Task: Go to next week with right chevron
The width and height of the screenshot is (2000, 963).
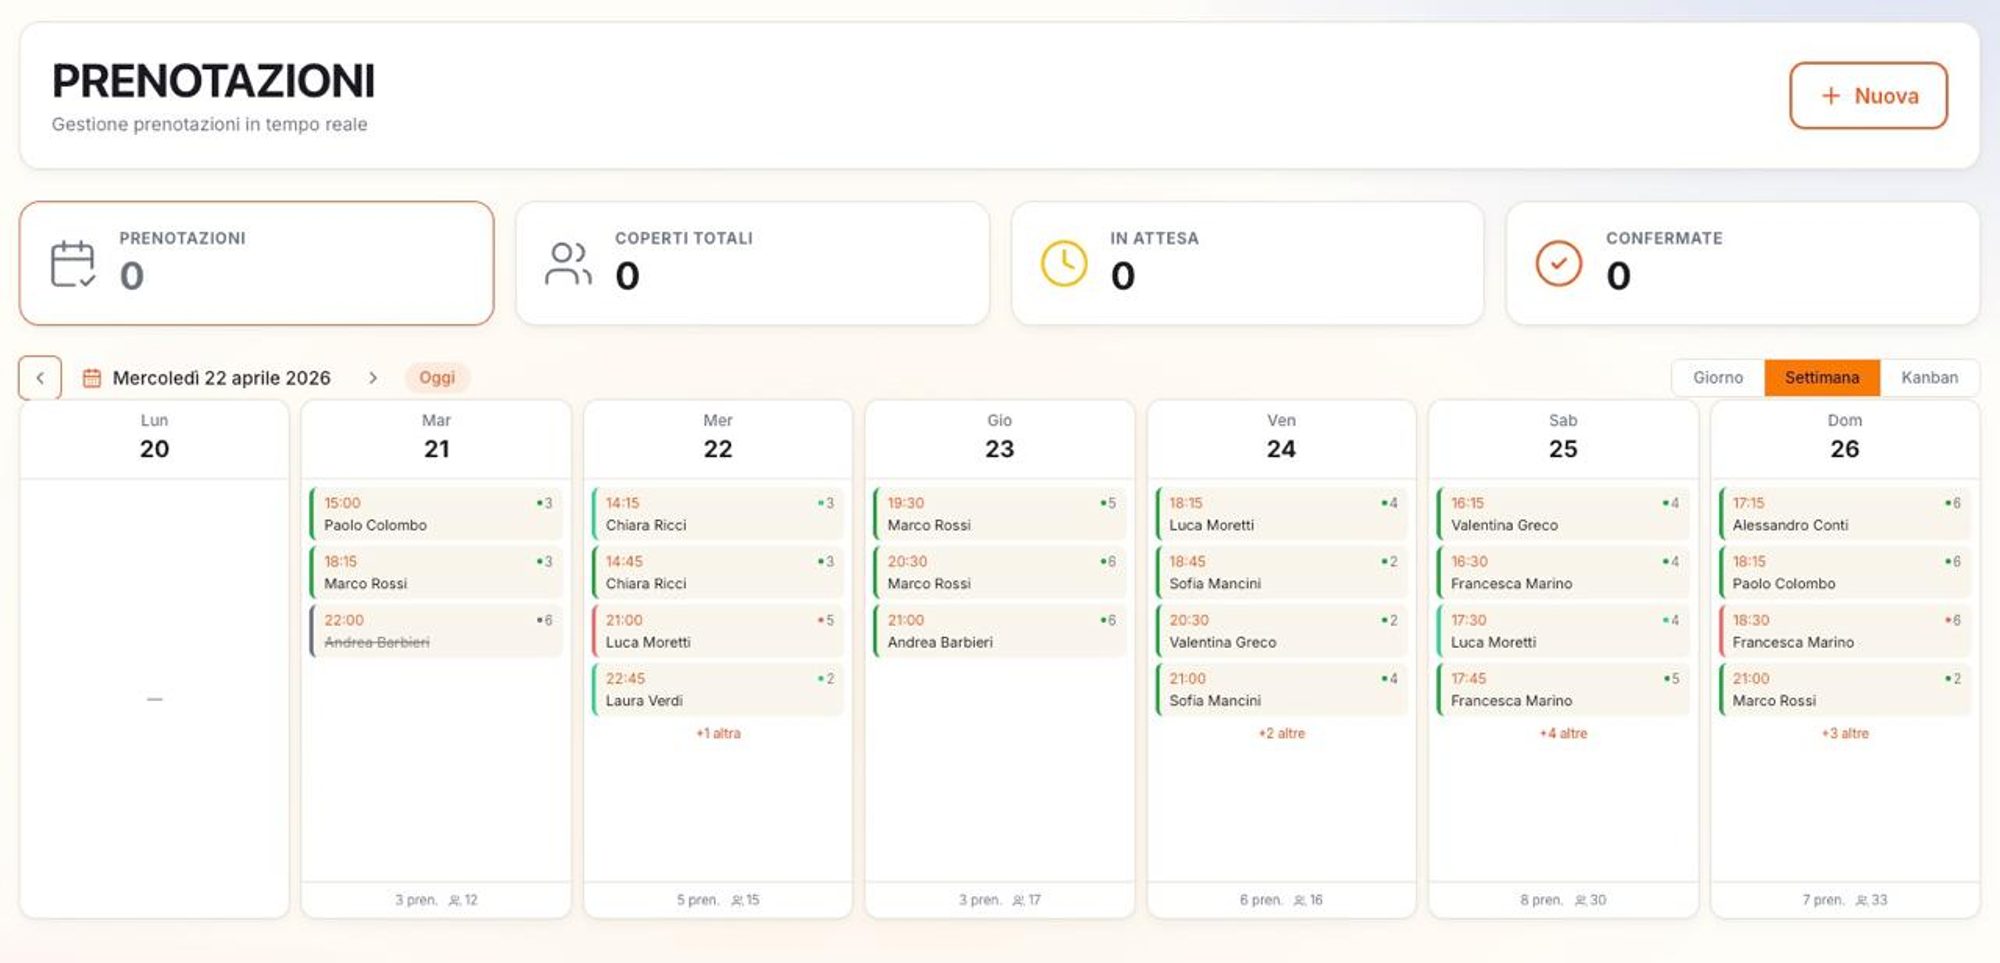Action: [x=373, y=378]
